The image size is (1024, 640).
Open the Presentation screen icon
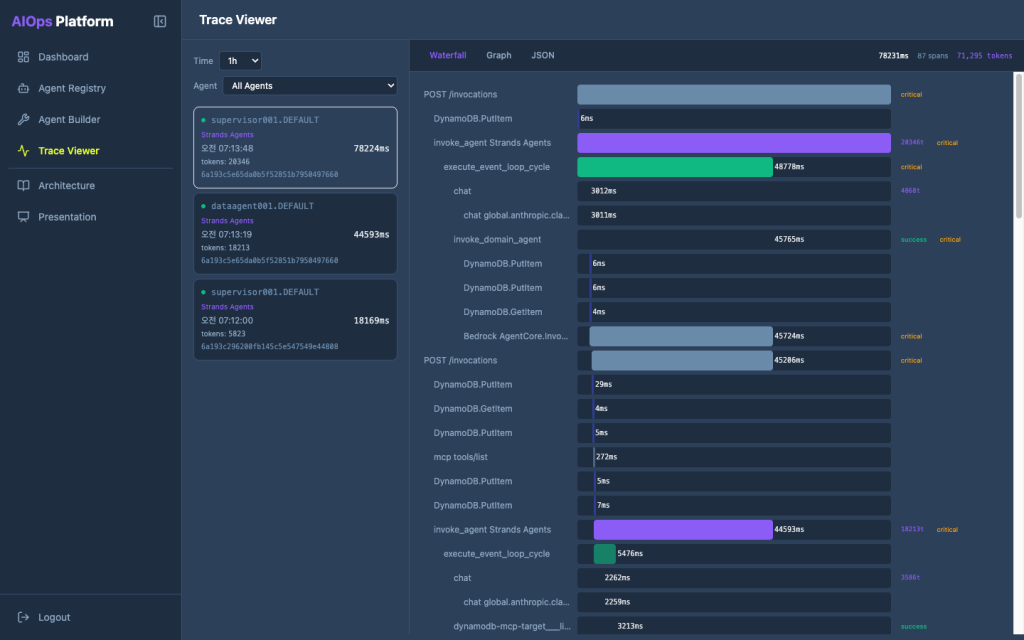coord(24,217)
